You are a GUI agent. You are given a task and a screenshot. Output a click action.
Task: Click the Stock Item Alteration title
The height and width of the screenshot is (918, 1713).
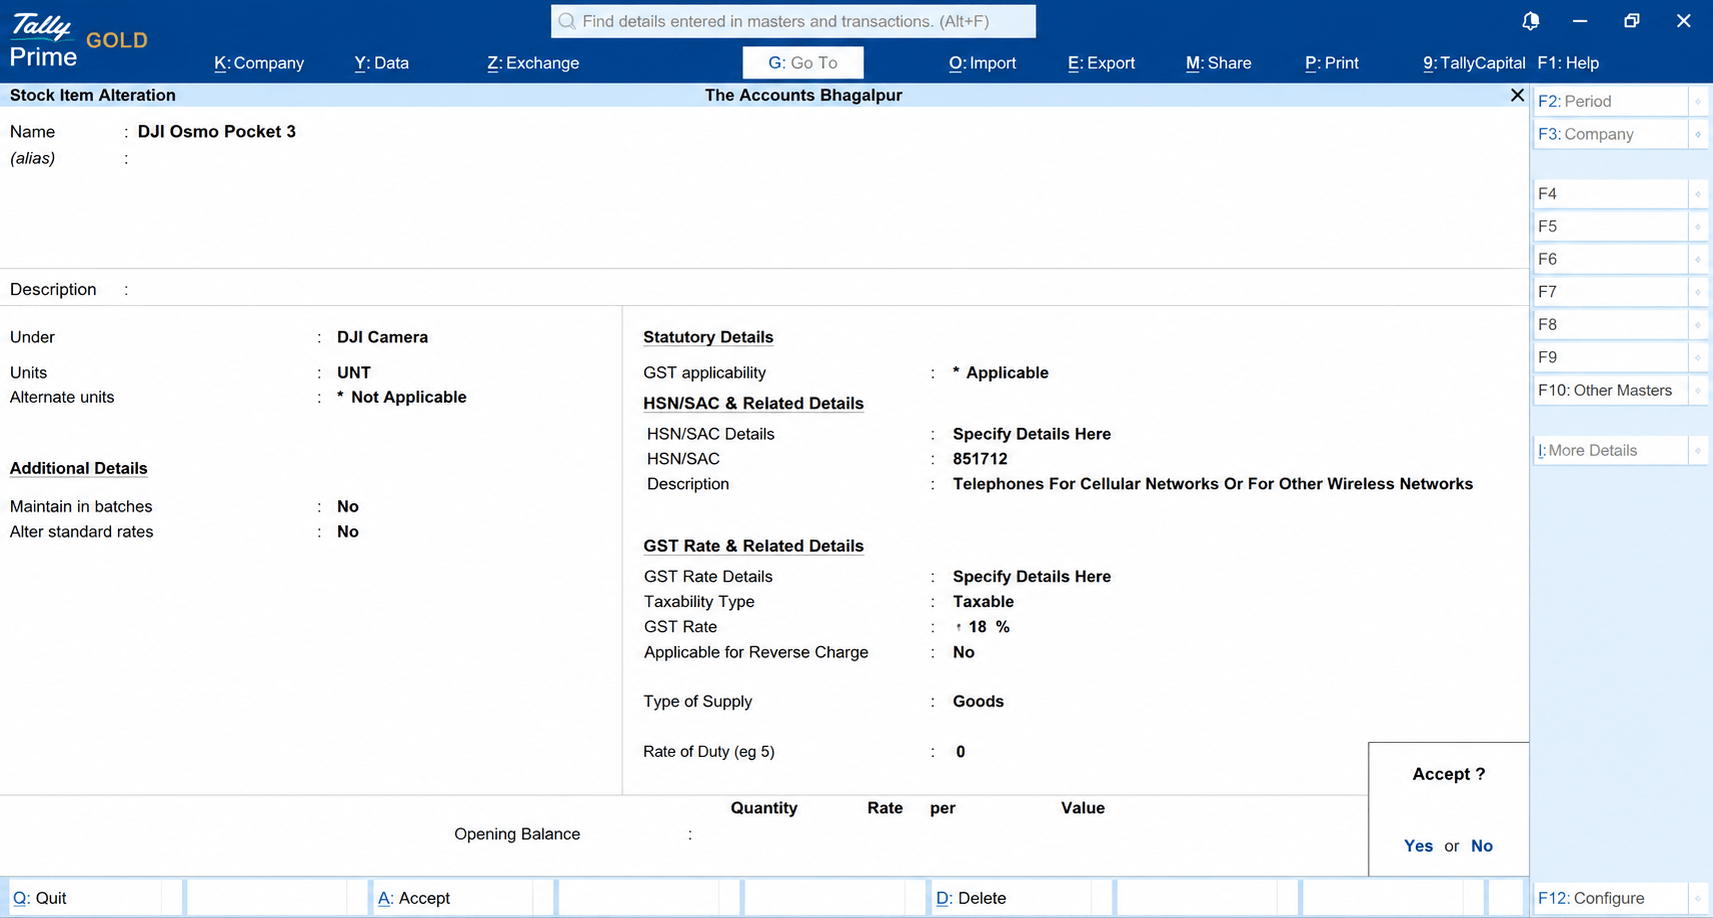[92, 95]
